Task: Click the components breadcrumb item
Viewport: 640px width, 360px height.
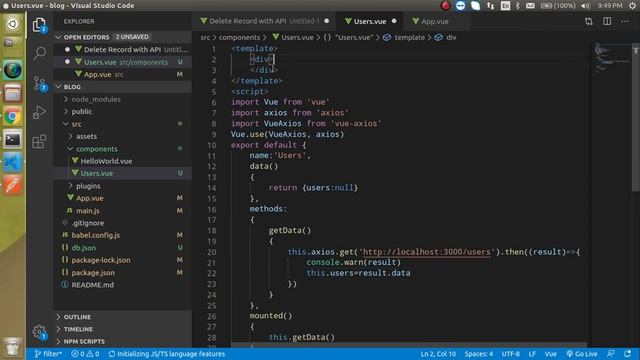Action: [239, 38]
